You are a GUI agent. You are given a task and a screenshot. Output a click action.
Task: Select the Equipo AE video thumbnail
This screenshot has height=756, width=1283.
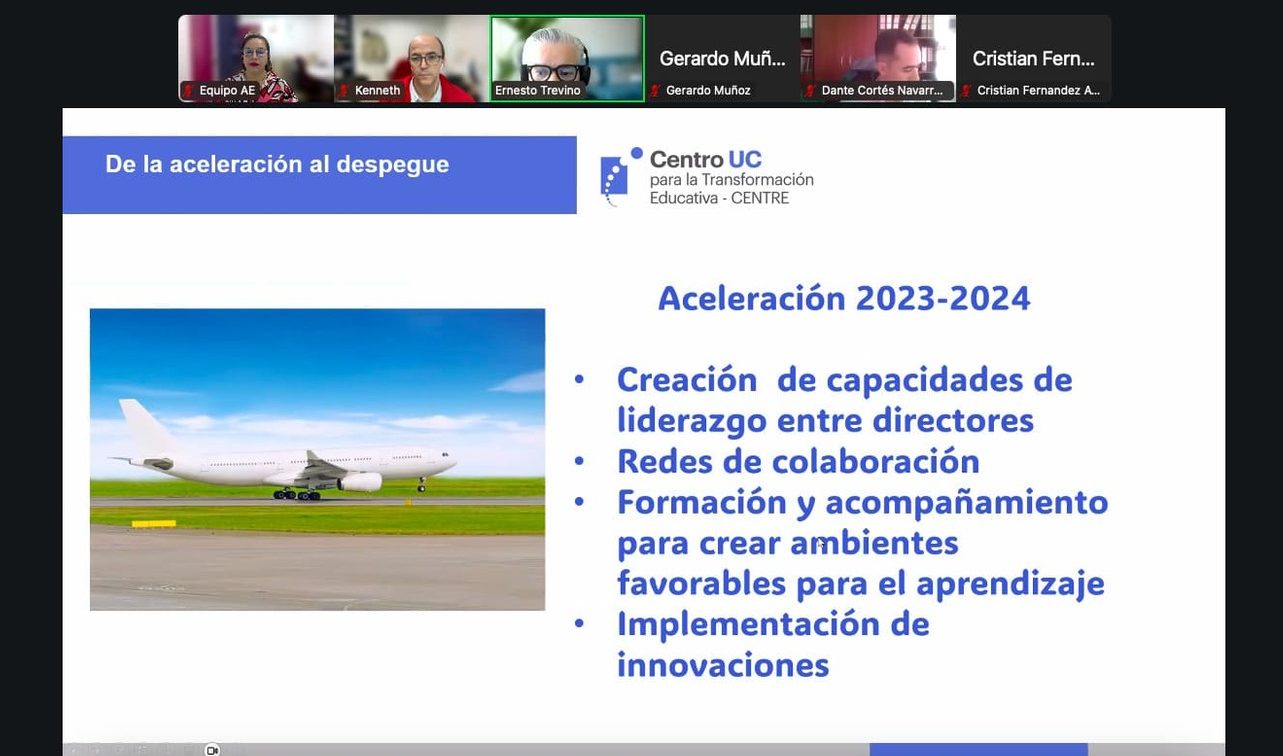tap(256, 58)
